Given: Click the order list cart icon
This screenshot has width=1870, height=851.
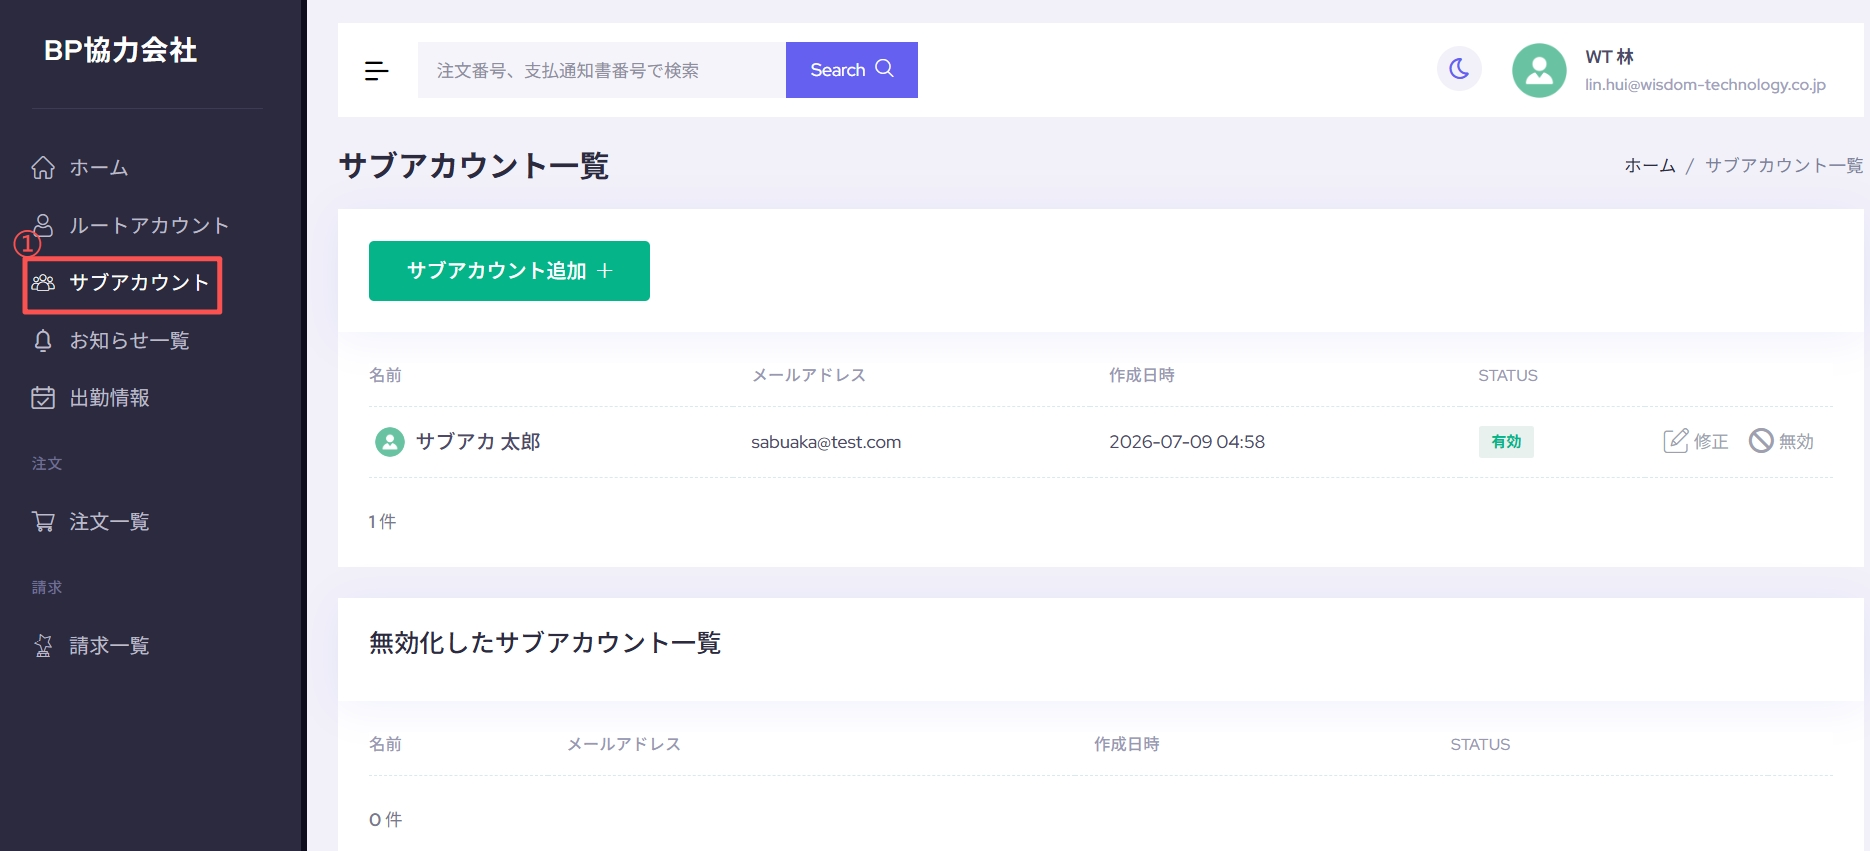Looking at the screenshot, I should [43, 522].
